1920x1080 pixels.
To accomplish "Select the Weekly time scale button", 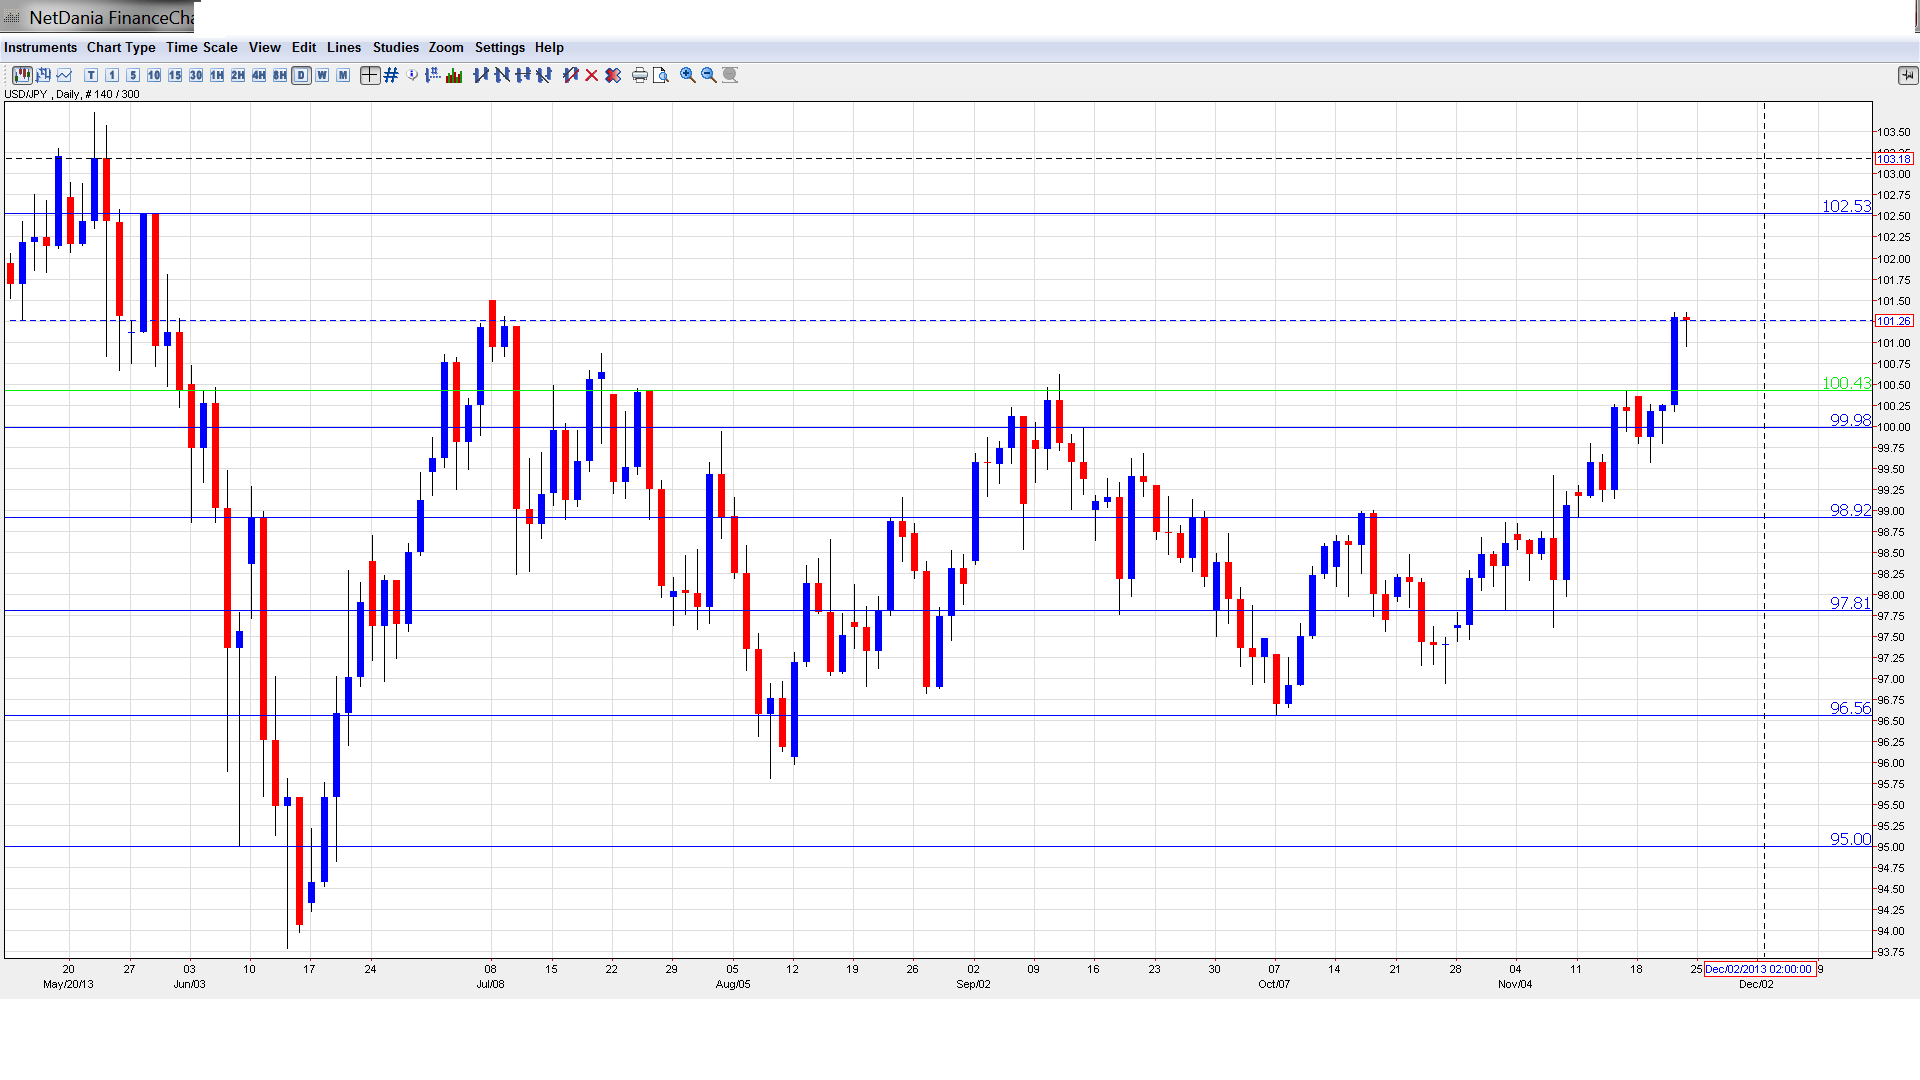I will (322, 75).
